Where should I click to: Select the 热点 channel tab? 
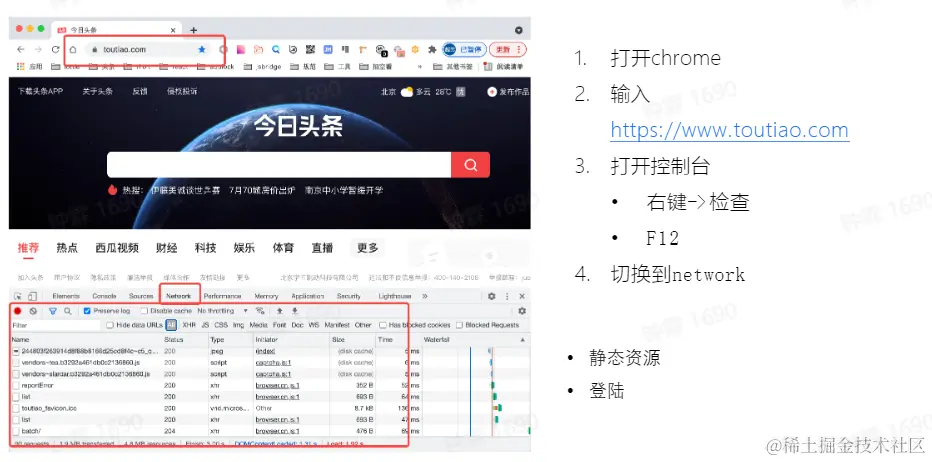pyautogui.click(x=67, y=248)
